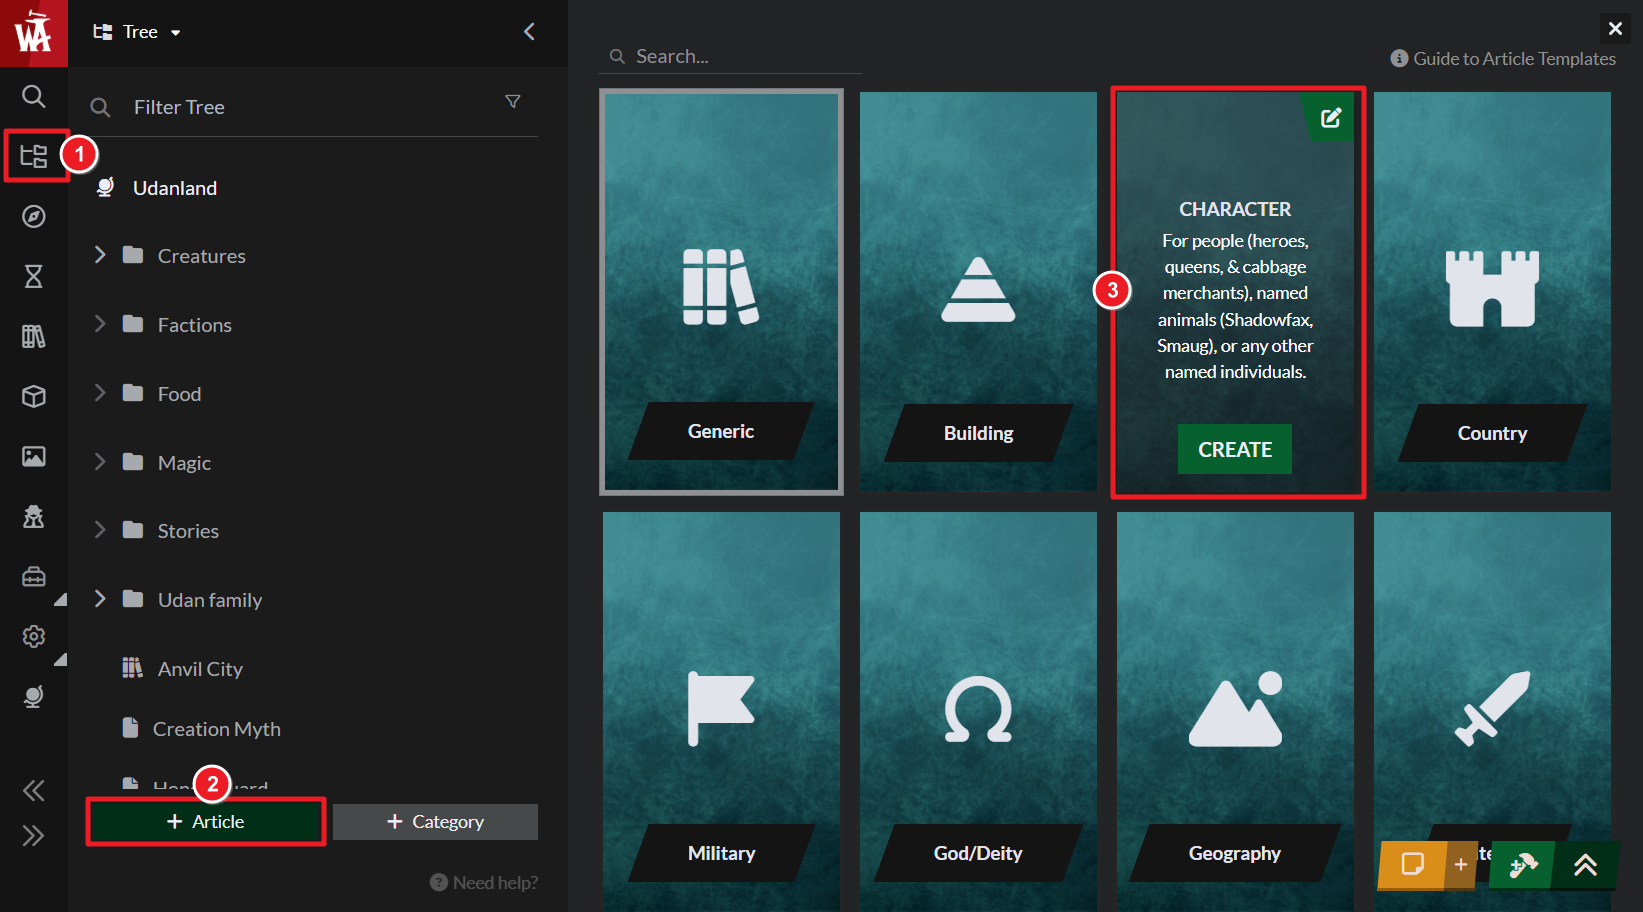1643x912 pixels.
Task: Click the filter funnel icon
Action: [x=513, y=102]
